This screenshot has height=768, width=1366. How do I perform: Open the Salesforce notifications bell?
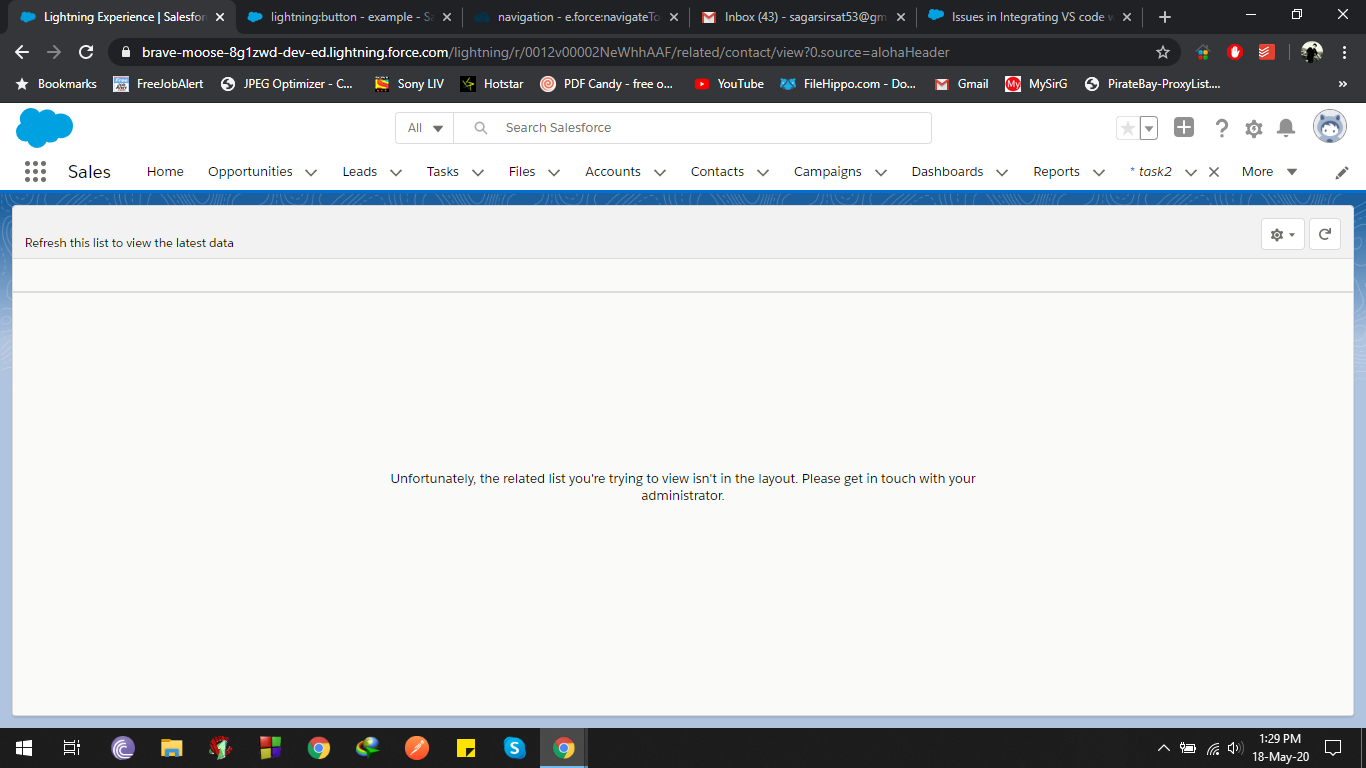(1286, 128)
